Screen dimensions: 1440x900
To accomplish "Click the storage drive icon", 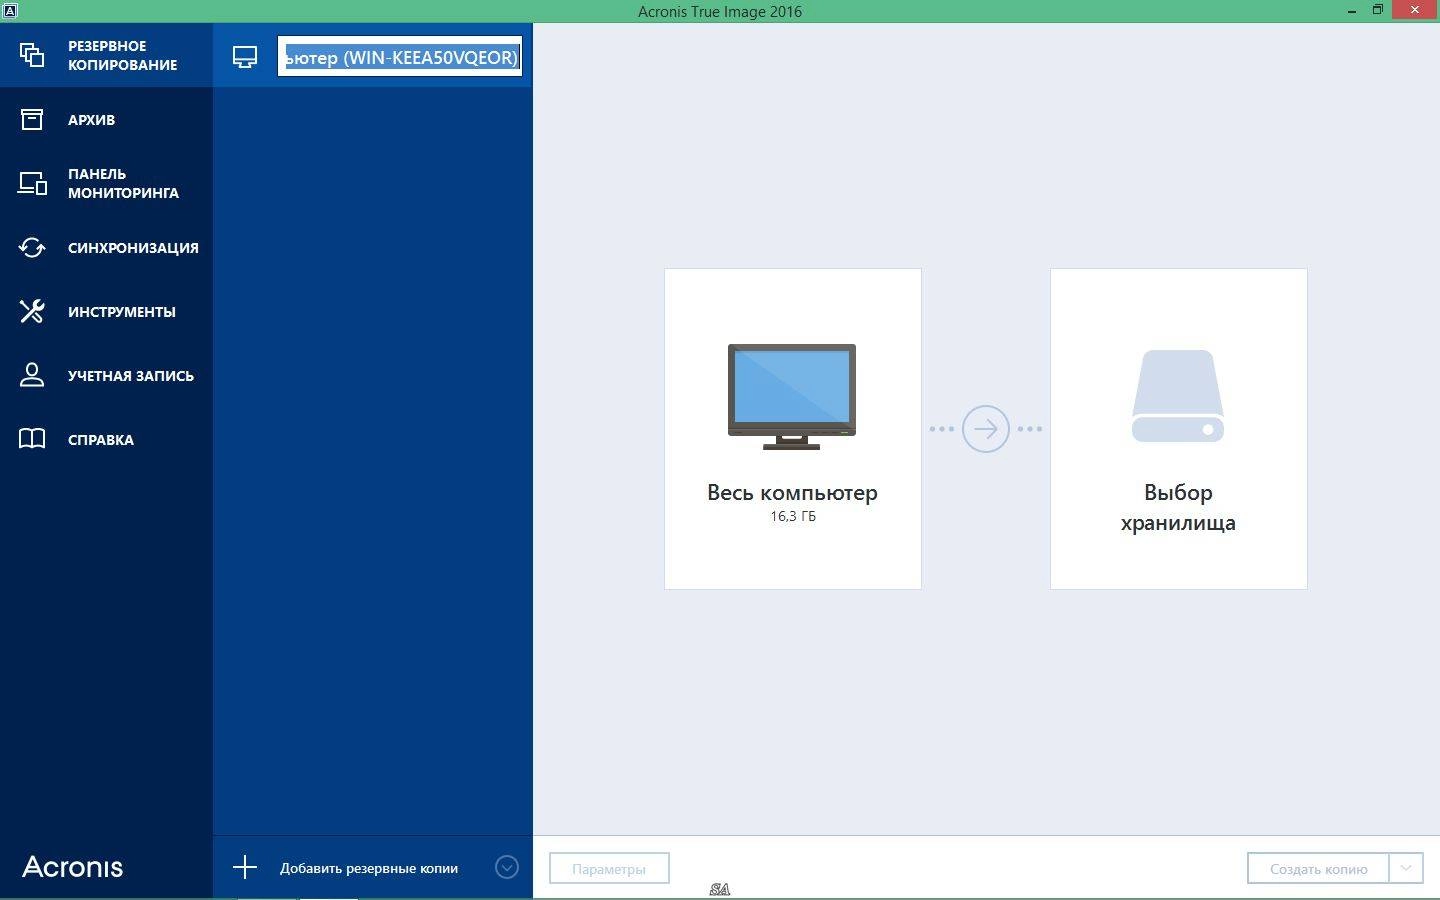I will coord(1178,396).
